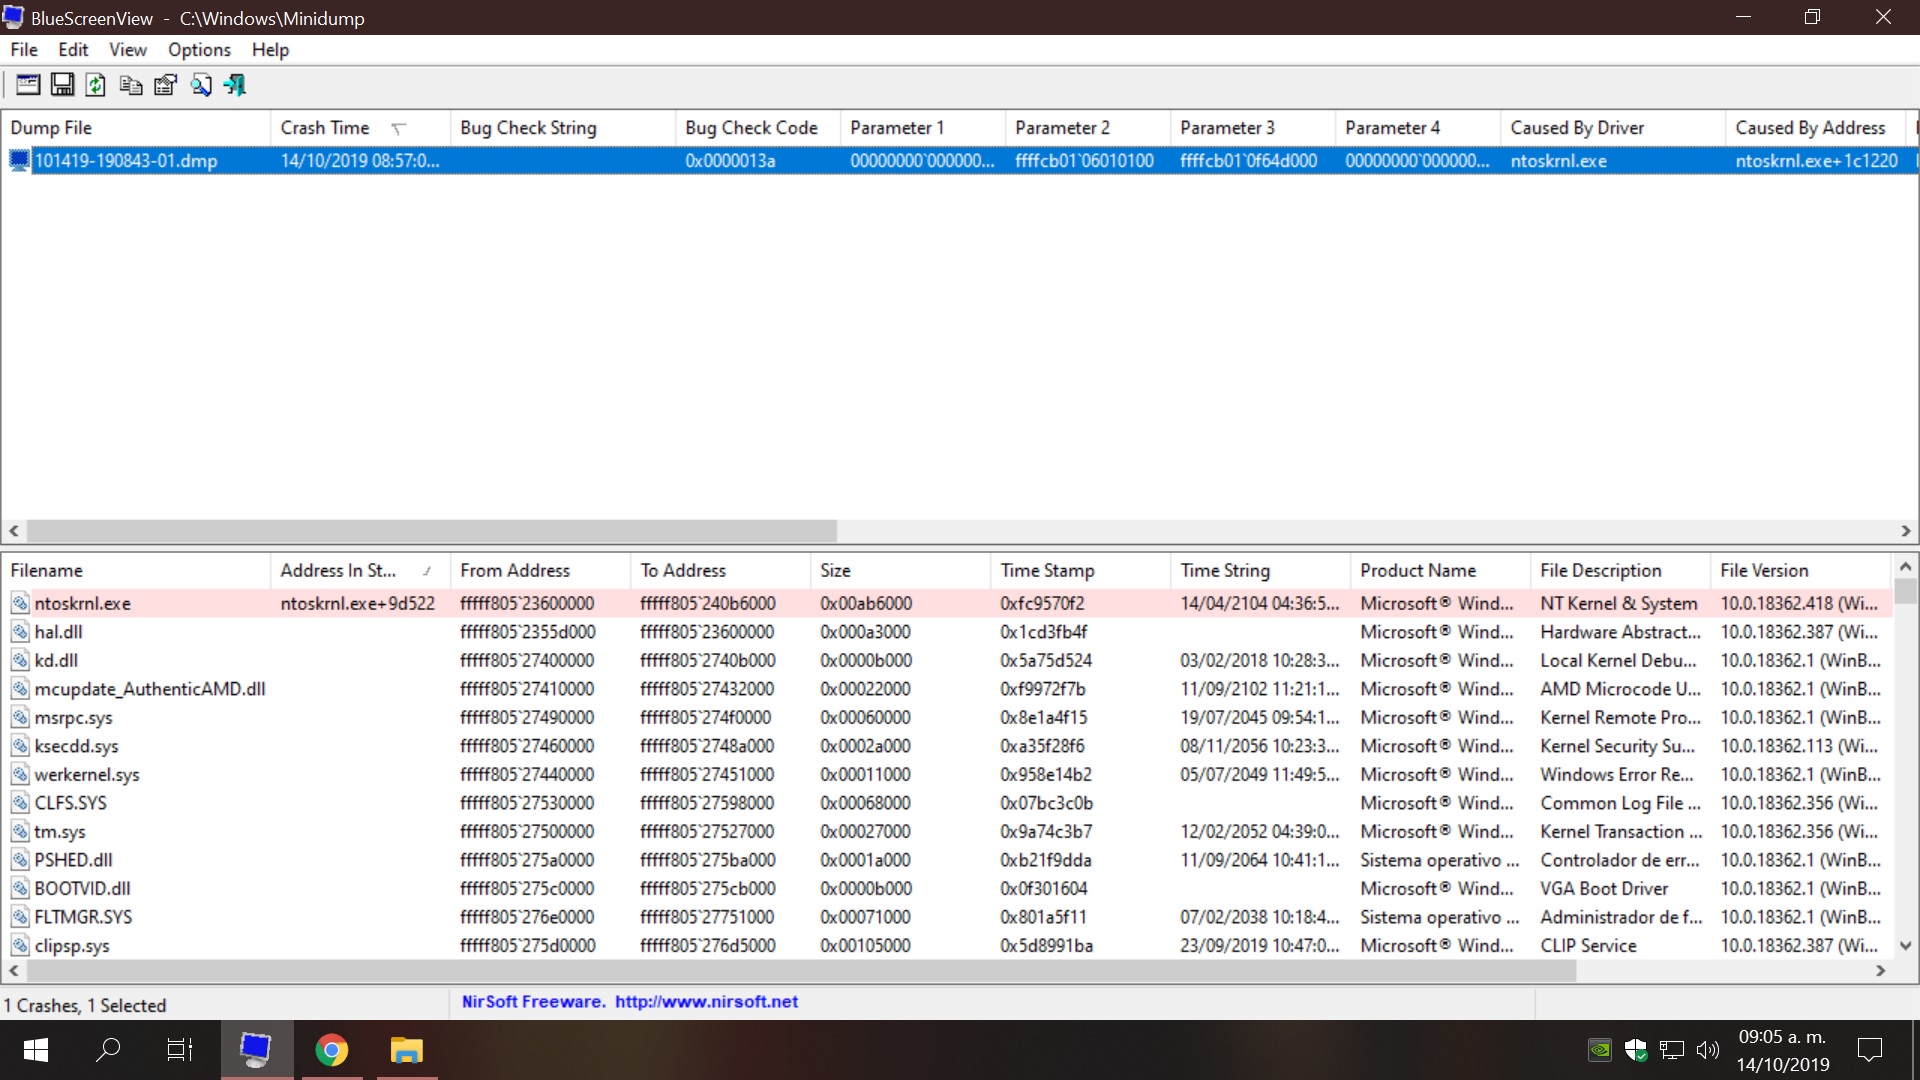1920x1080 pixels.
Task: Open Properties via the toolbar icon
Action: click(165, 85)
